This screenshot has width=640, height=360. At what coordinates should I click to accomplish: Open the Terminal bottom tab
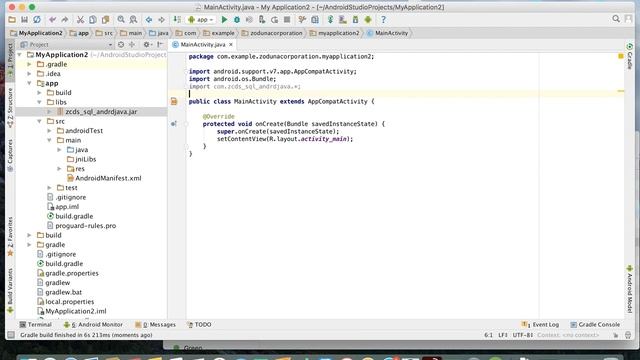[x=36, y=324]
